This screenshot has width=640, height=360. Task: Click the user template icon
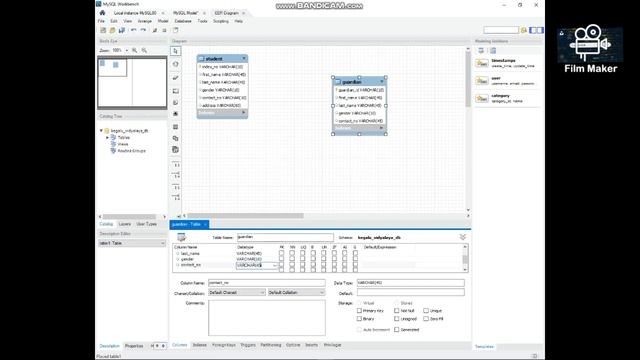[x=482, y=80]
